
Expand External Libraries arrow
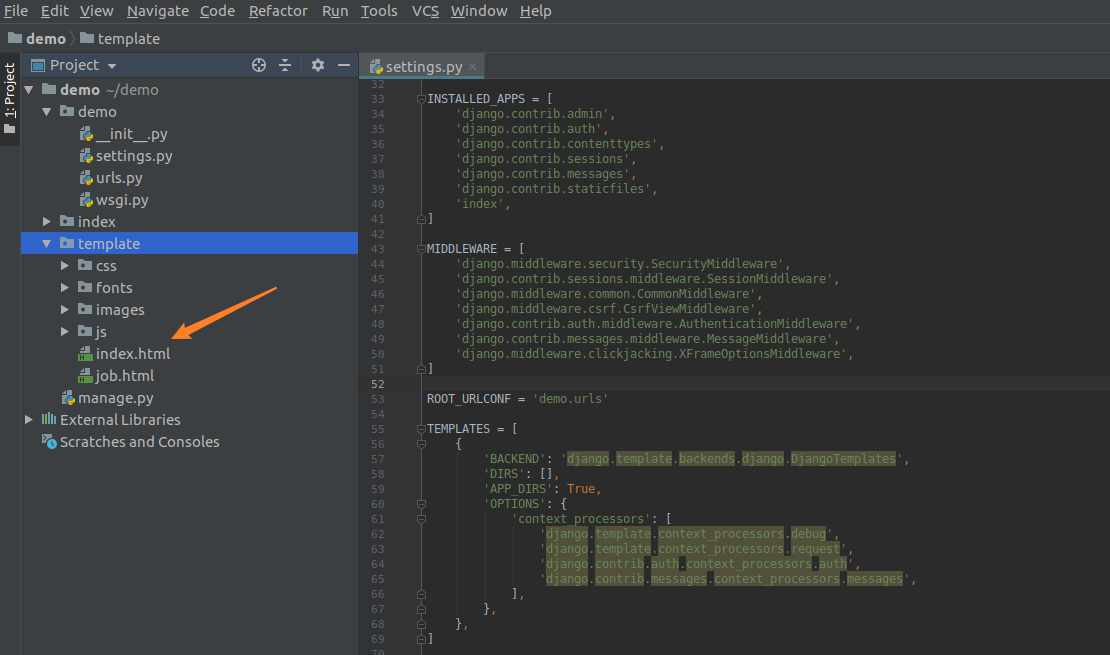coord(29,419)
